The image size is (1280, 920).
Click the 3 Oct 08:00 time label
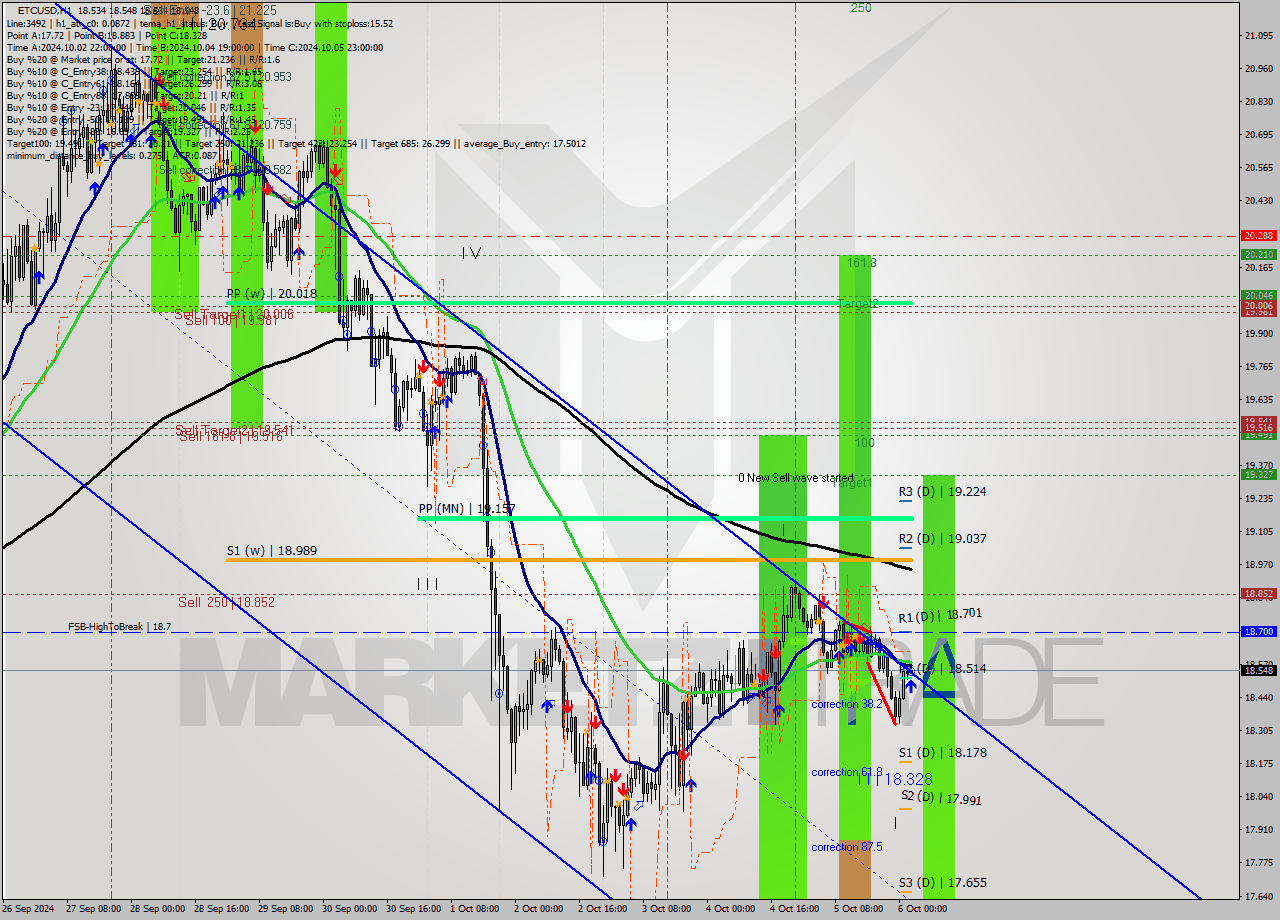[x=666, y=909]
